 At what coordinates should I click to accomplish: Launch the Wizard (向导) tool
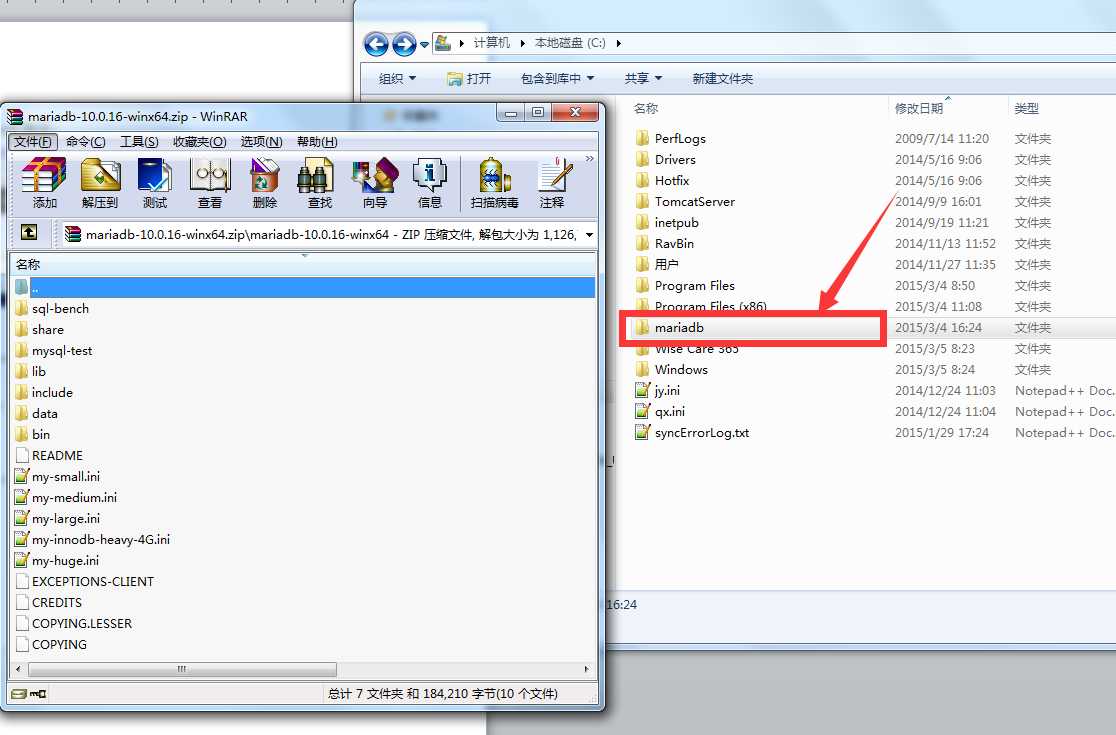(x=375, y=184)
